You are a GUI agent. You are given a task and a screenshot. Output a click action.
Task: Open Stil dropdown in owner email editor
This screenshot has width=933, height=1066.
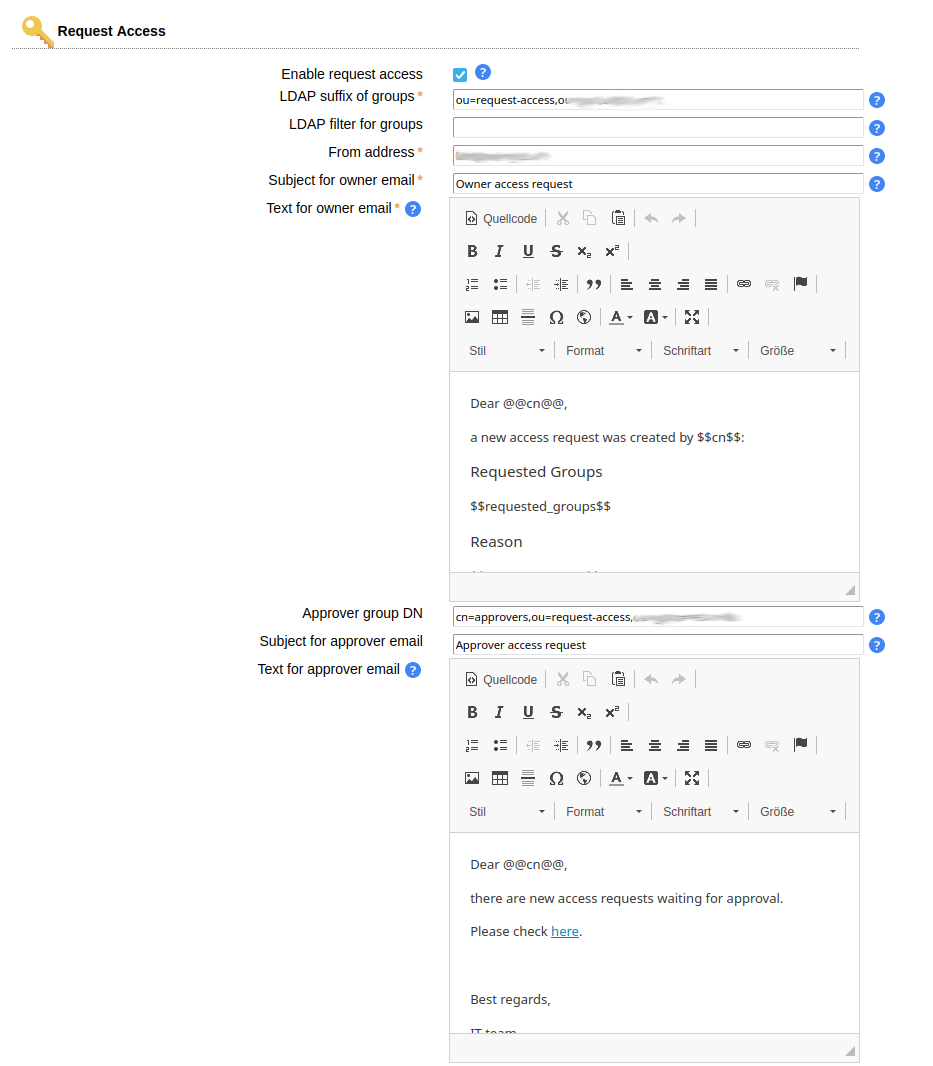pos(507,350)
